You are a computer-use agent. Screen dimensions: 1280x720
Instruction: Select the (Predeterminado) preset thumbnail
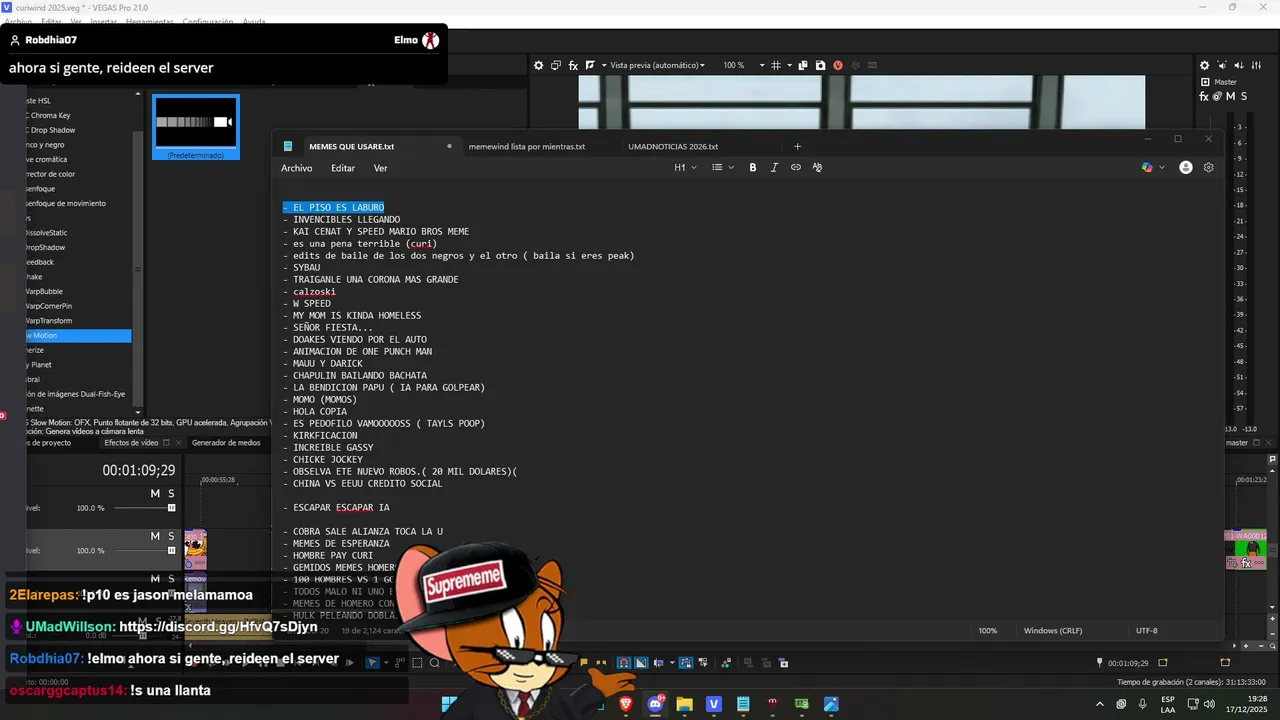click(x=196, y=127)
